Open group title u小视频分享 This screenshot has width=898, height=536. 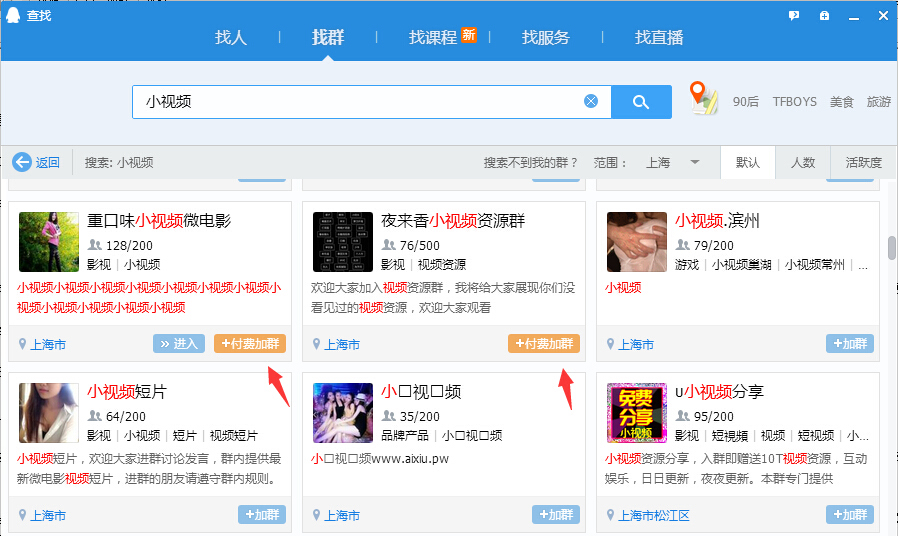(719, 392)
